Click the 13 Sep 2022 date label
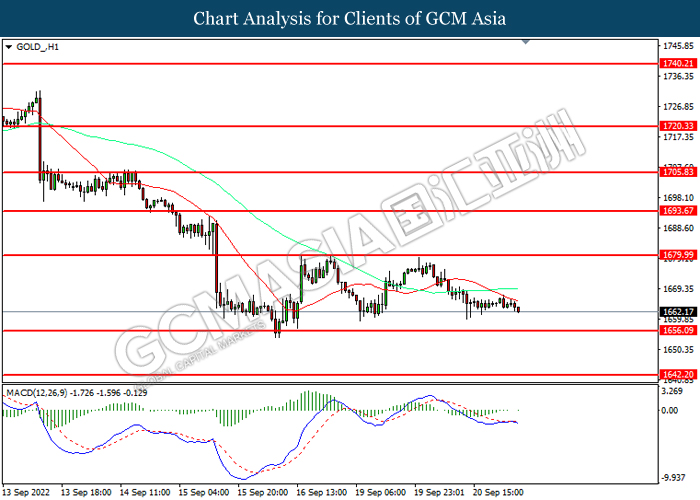700x500 pixels. pyautogui.click(x=26, y=493)
